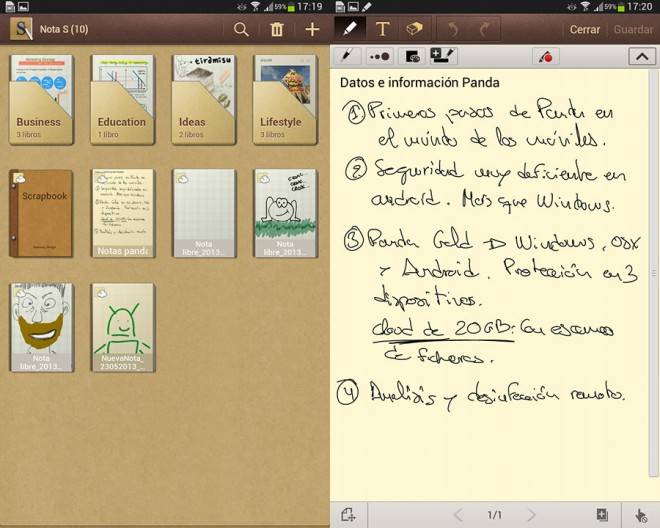
Task: Open the Notas panda note
Action: tap(123, 213)
